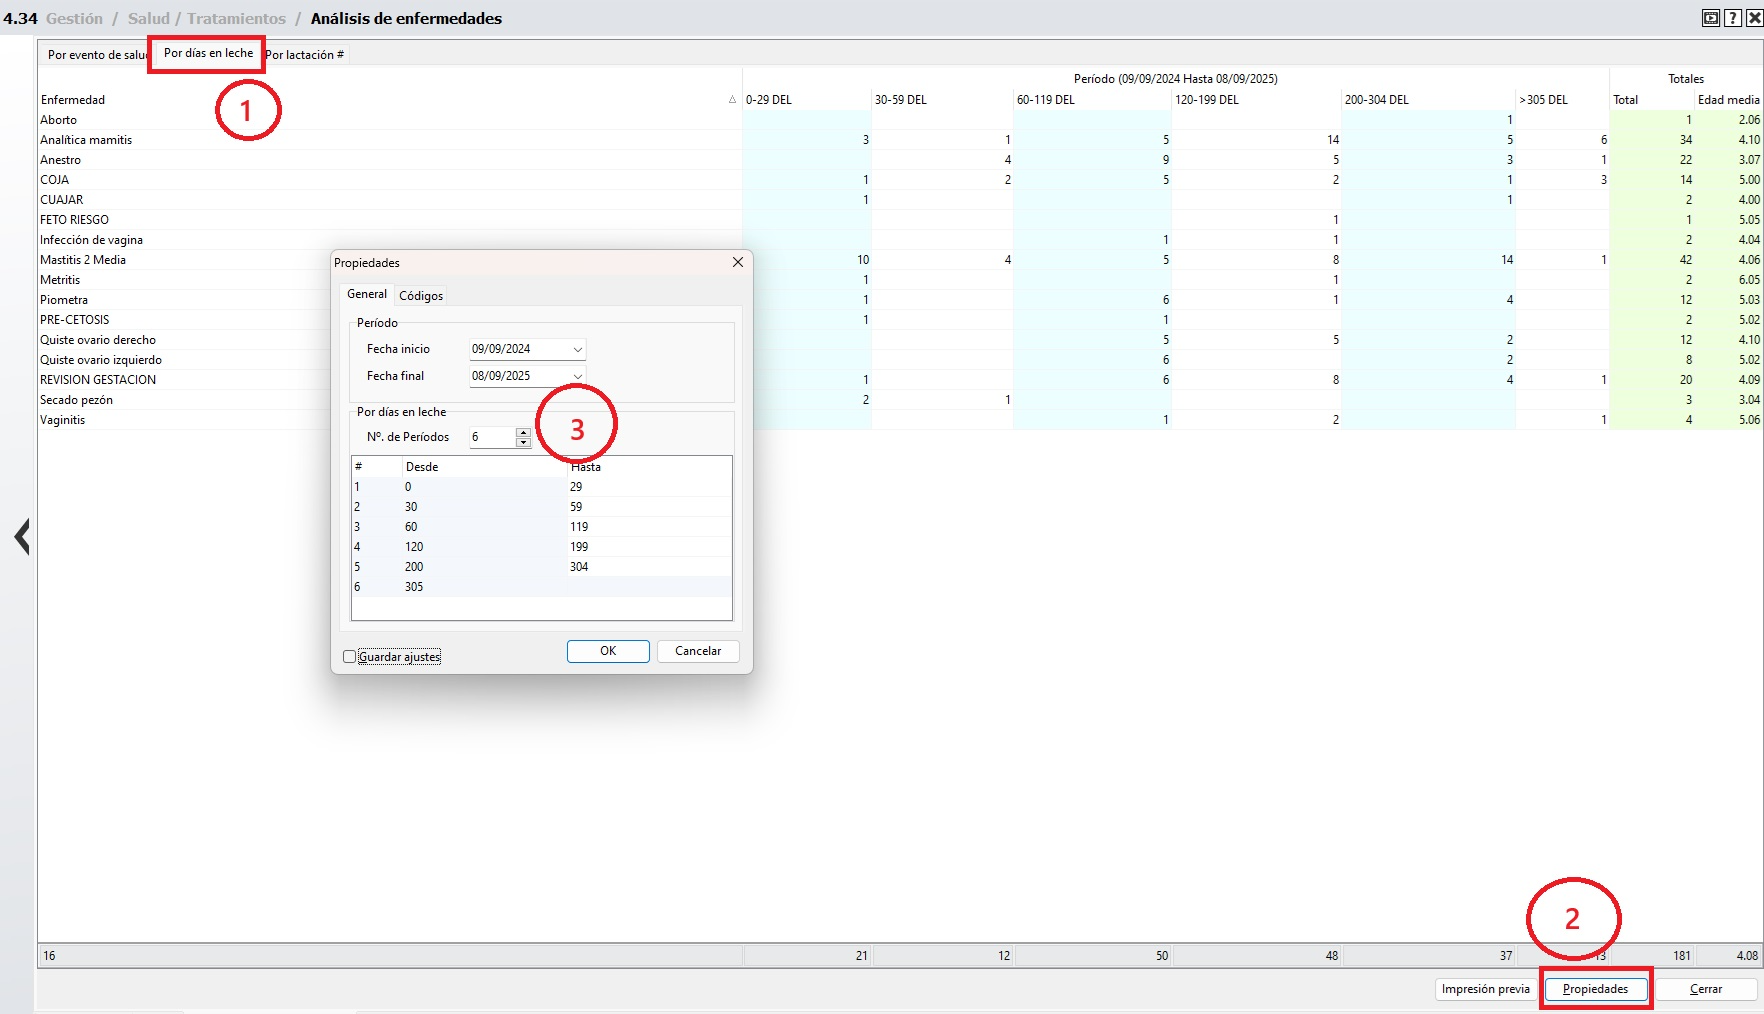The width and height of the screenshot is (1764, 1014).
Task: Open the Fecha inicio date dropdown
Action: [x=577, y=349]
